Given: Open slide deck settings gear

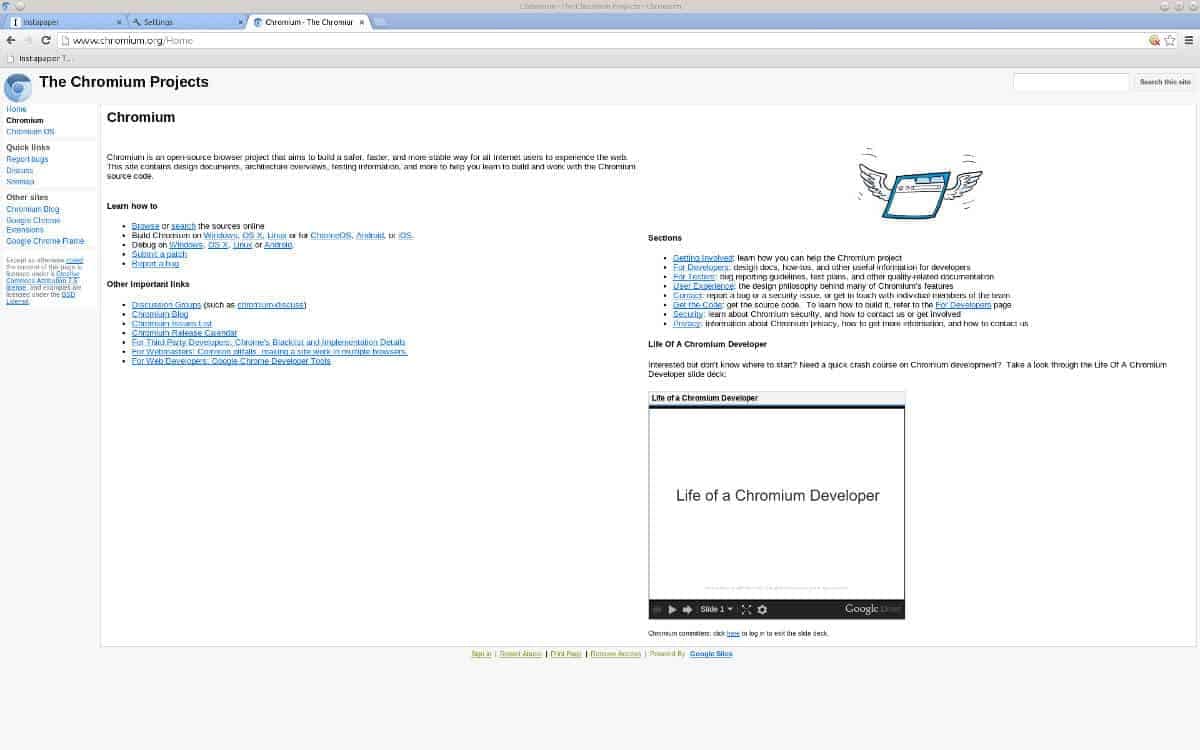Looking at the screenshot, I should pos(762,609).
